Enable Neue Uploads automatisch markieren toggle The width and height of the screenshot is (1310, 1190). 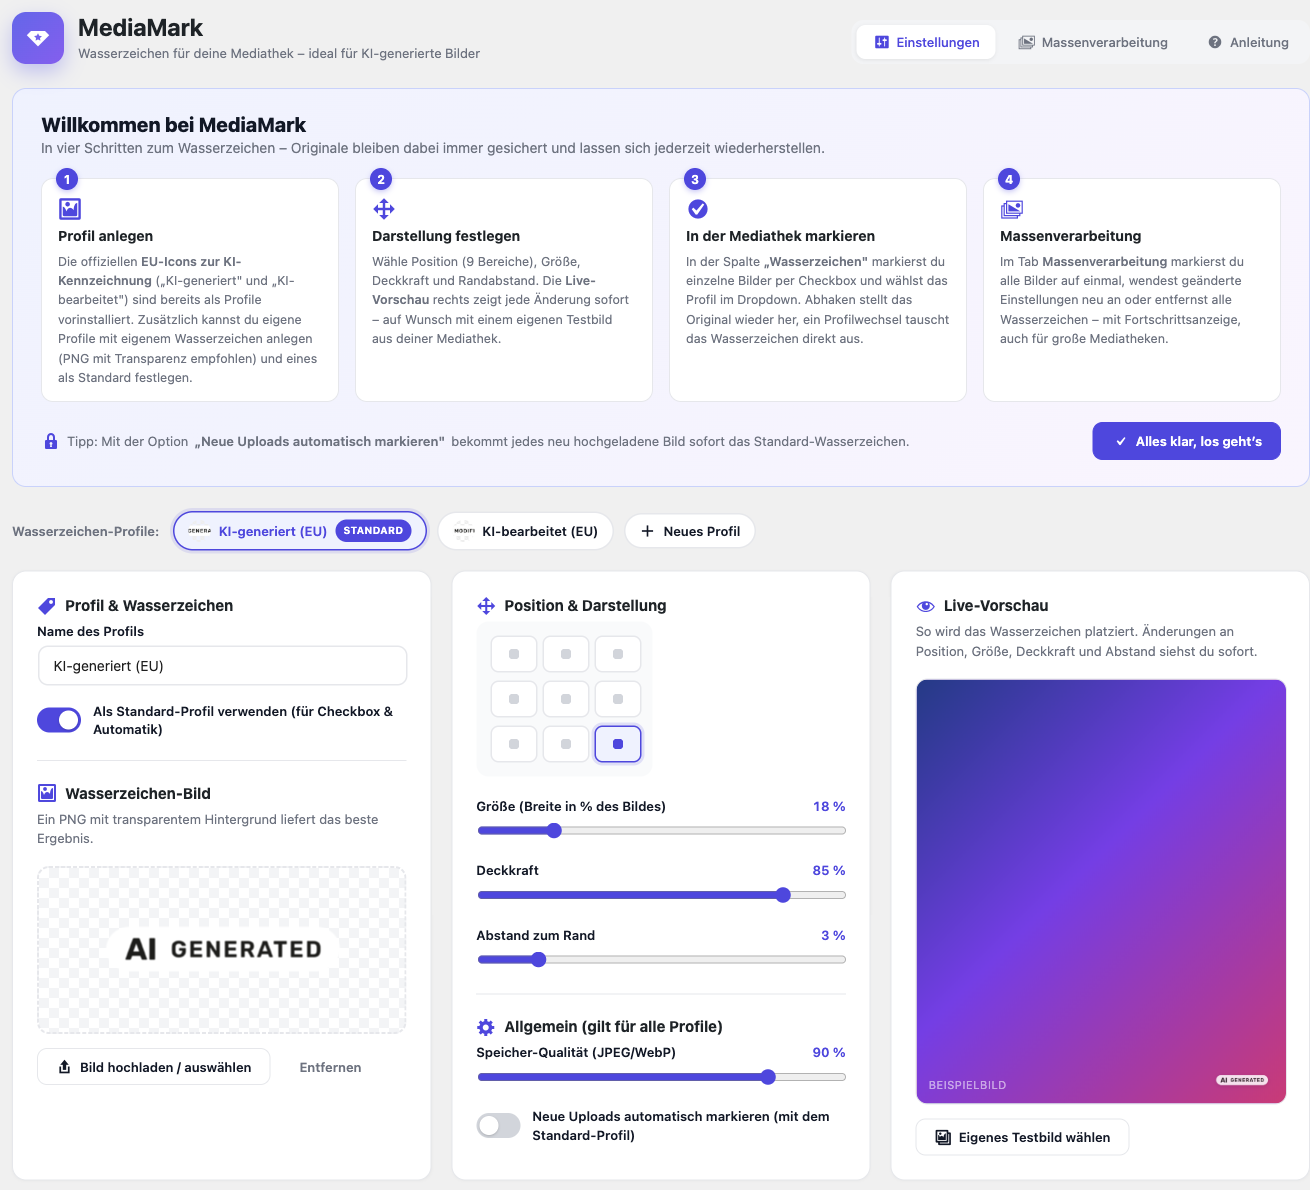[x=499, y=1126]
